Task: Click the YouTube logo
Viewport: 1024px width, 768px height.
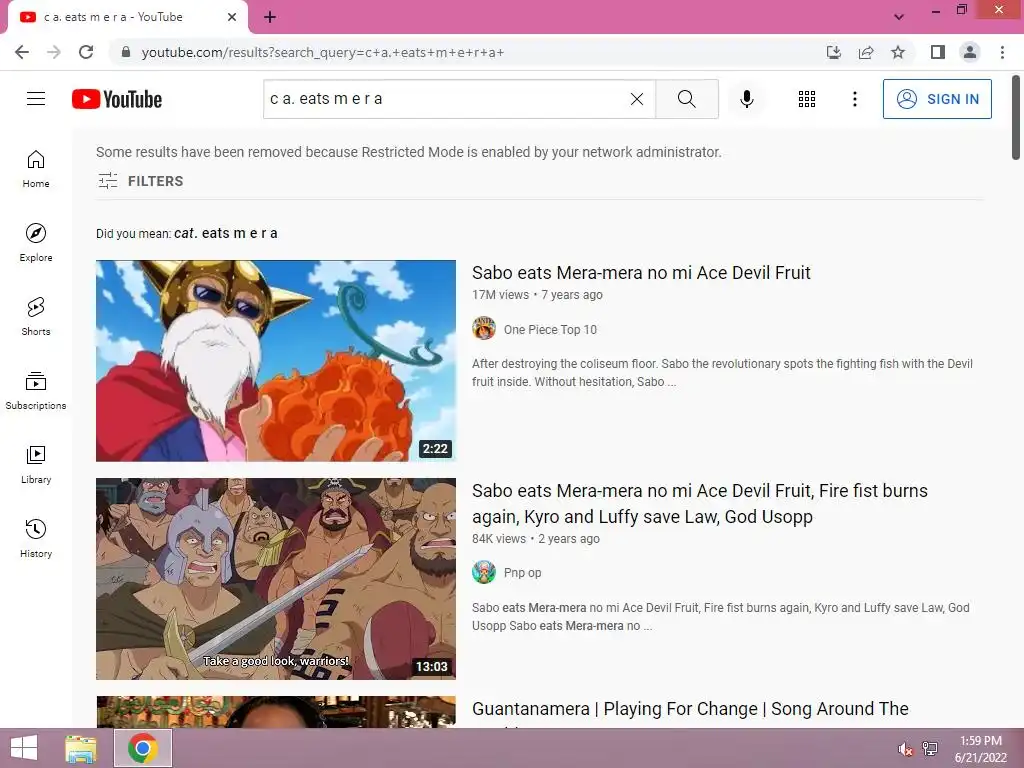Action: tap(117, 99)
